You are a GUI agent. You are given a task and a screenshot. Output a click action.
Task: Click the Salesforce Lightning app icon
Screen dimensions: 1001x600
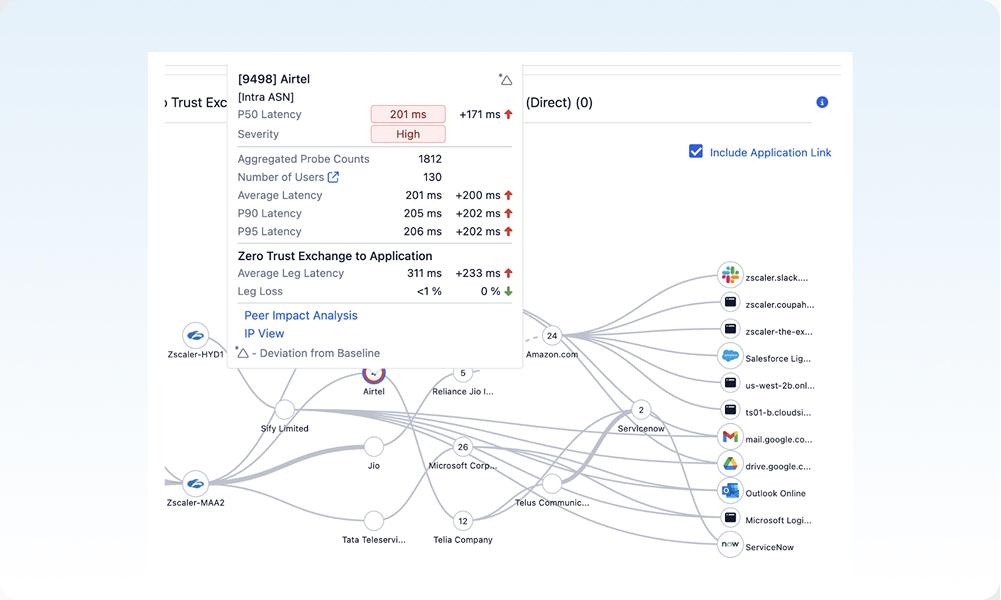click(x=730, y=356)
